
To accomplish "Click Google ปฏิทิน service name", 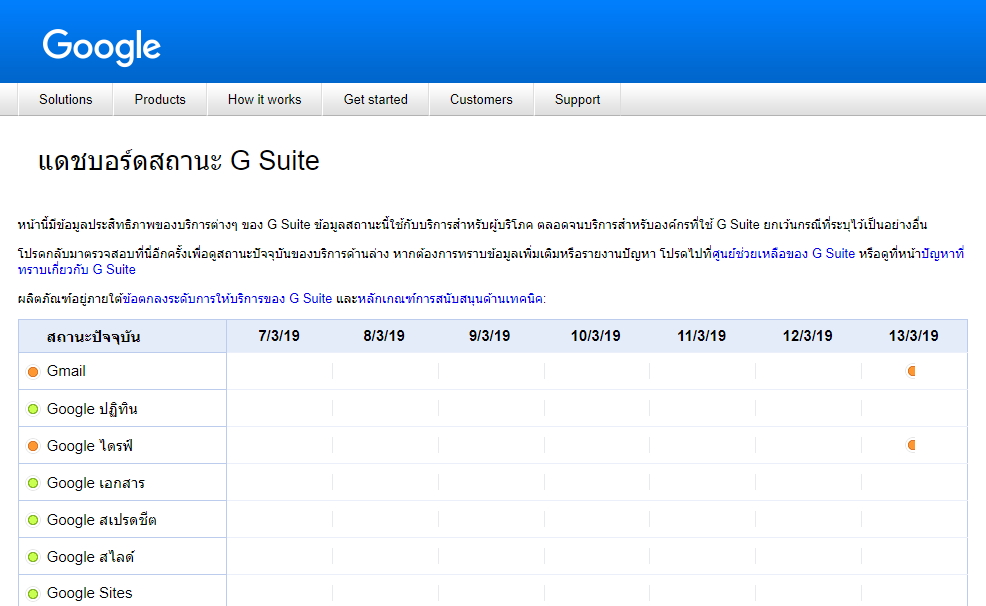I will click(x=92, y=409).
